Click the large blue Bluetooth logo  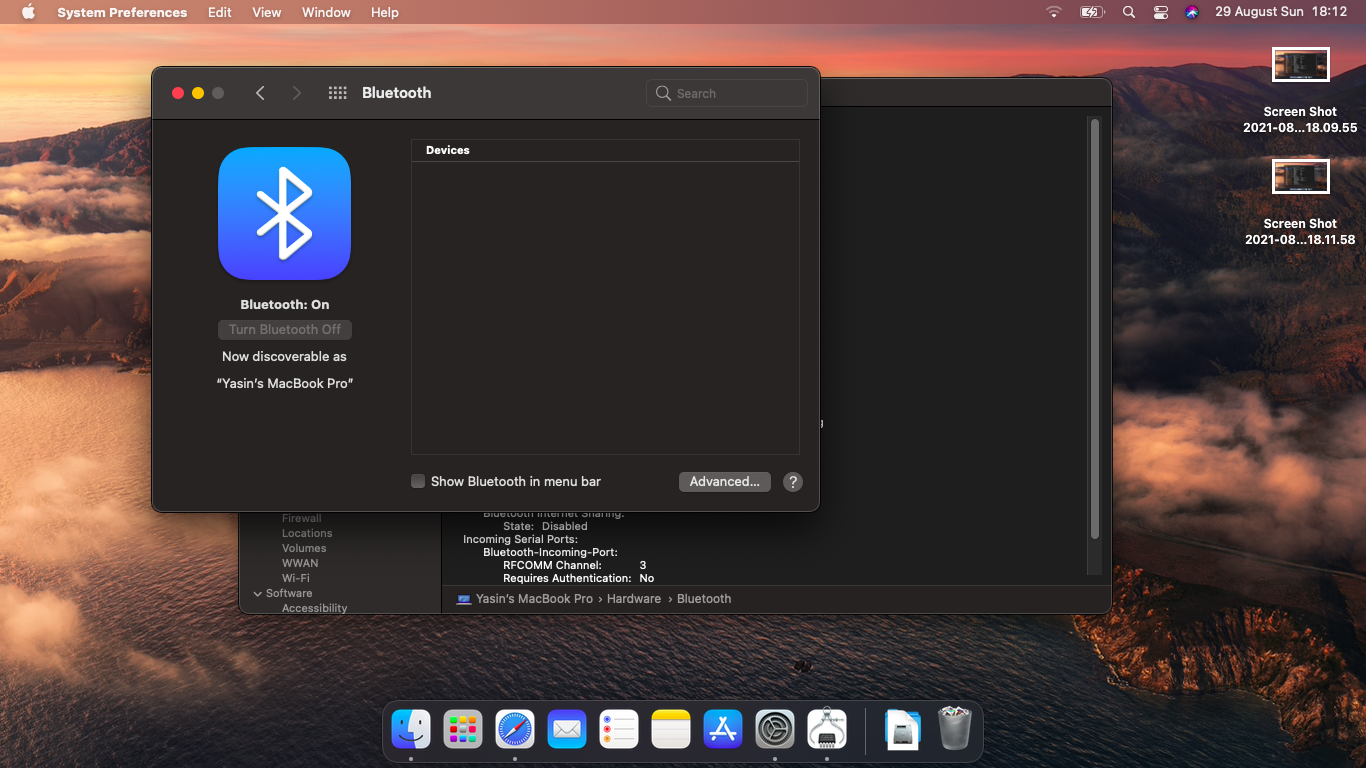click(x=284, y=213)
